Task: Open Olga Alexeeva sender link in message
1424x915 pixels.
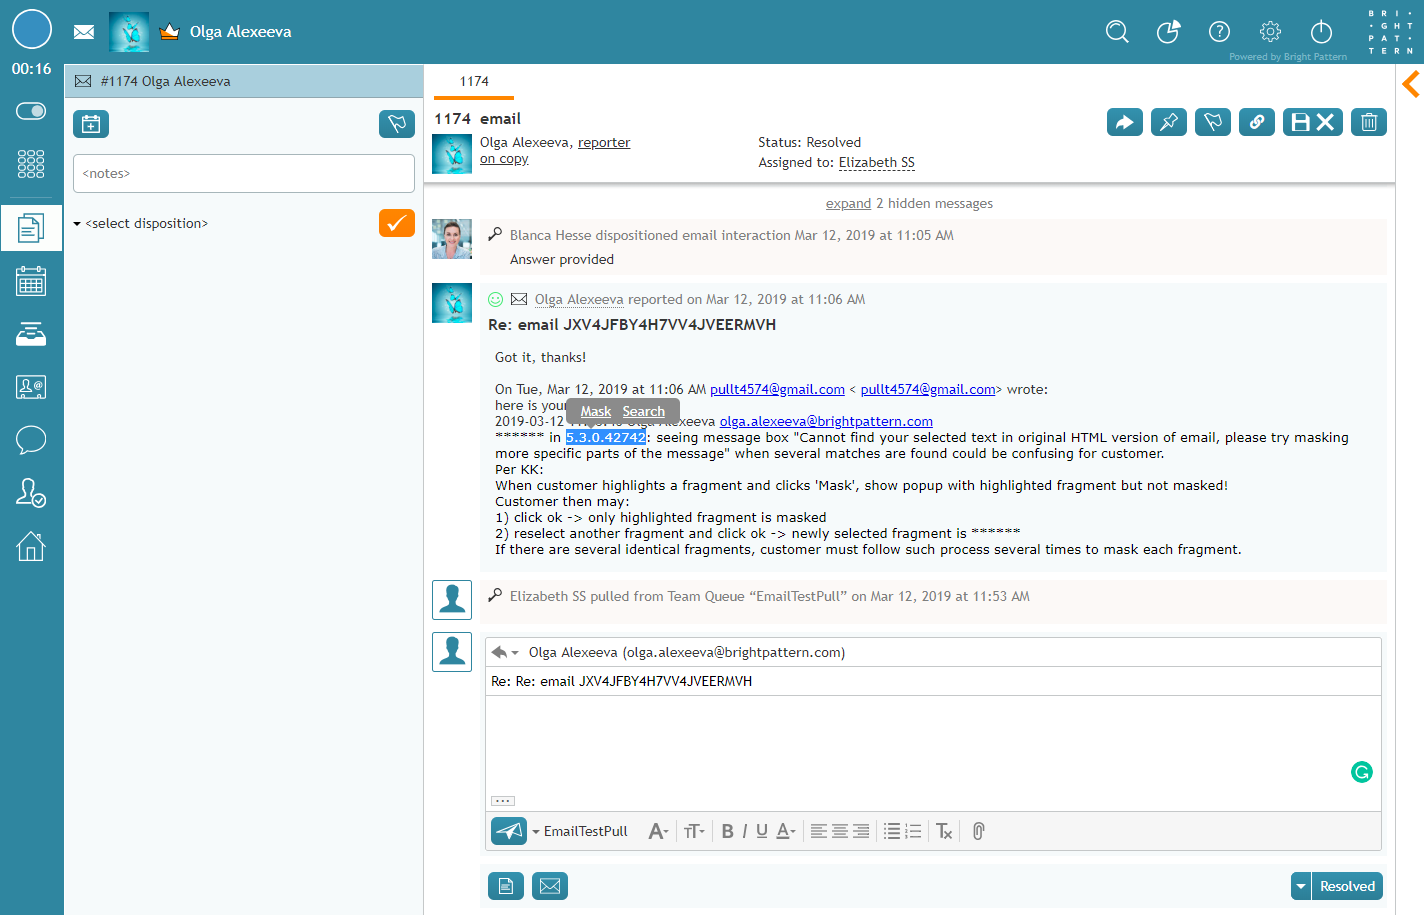Action: 579,299
